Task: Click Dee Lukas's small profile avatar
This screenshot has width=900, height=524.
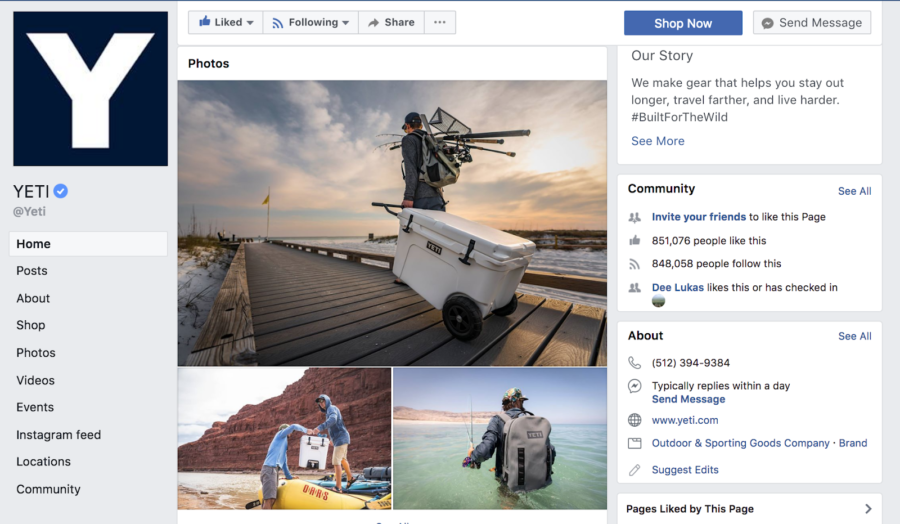Action: (658, 301)
